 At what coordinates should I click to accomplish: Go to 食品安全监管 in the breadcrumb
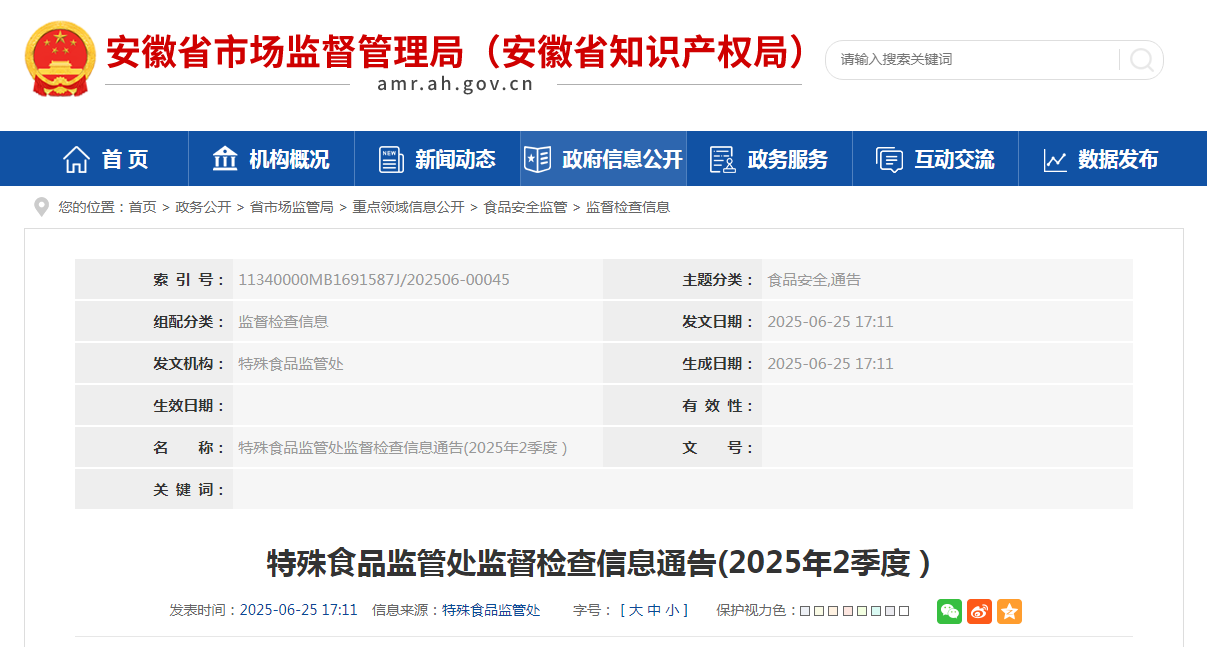click(525, 207)
